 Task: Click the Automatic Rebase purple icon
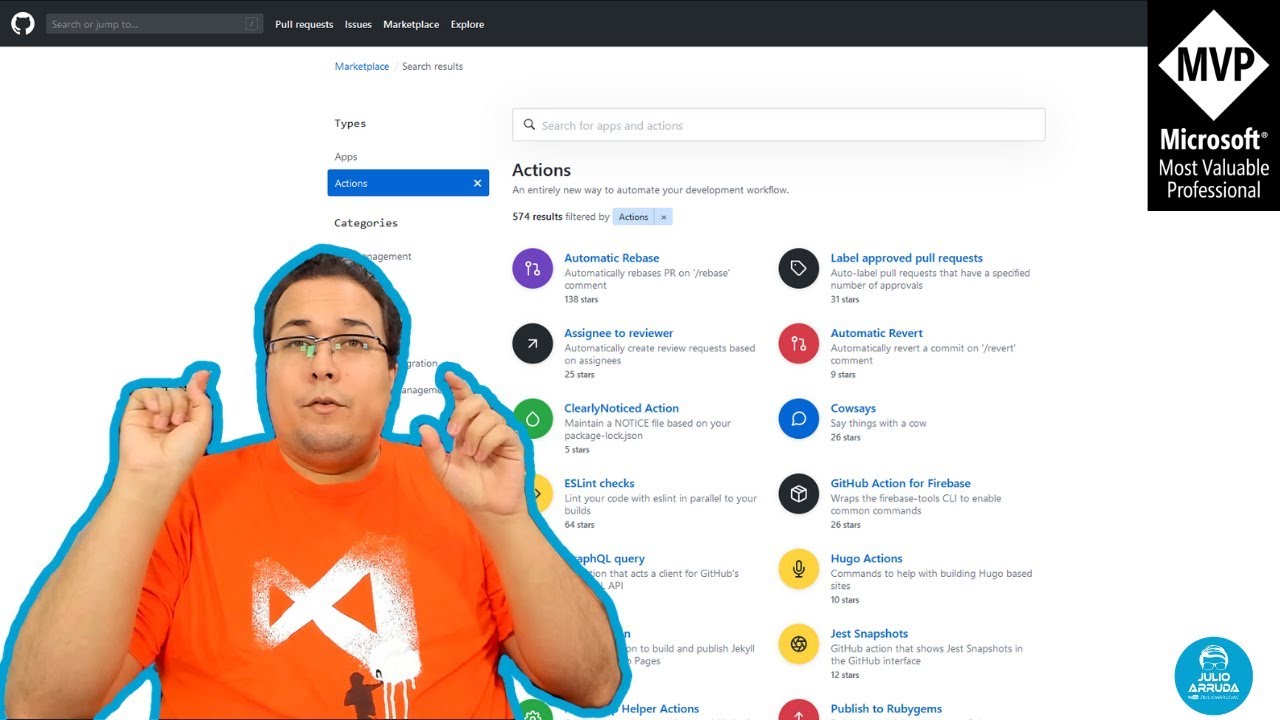tap(532, 269)
